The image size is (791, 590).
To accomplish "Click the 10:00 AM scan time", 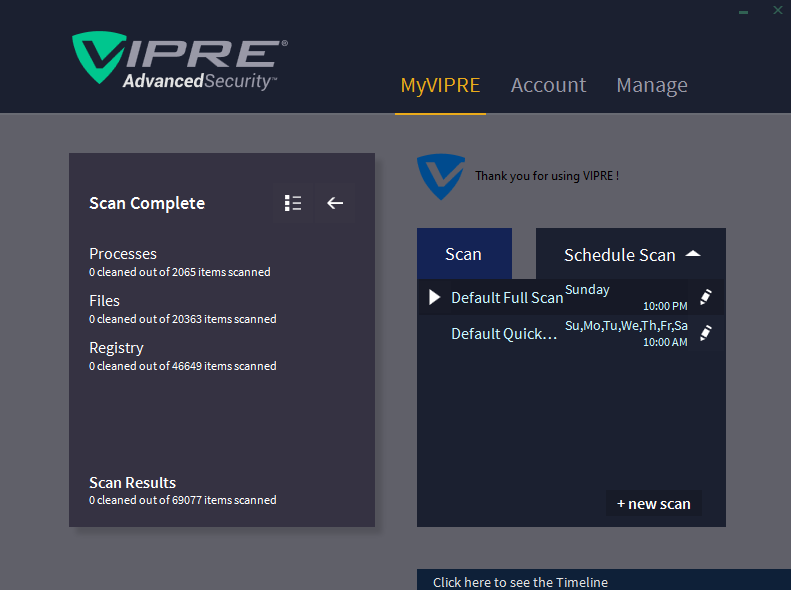I will 665,342.
